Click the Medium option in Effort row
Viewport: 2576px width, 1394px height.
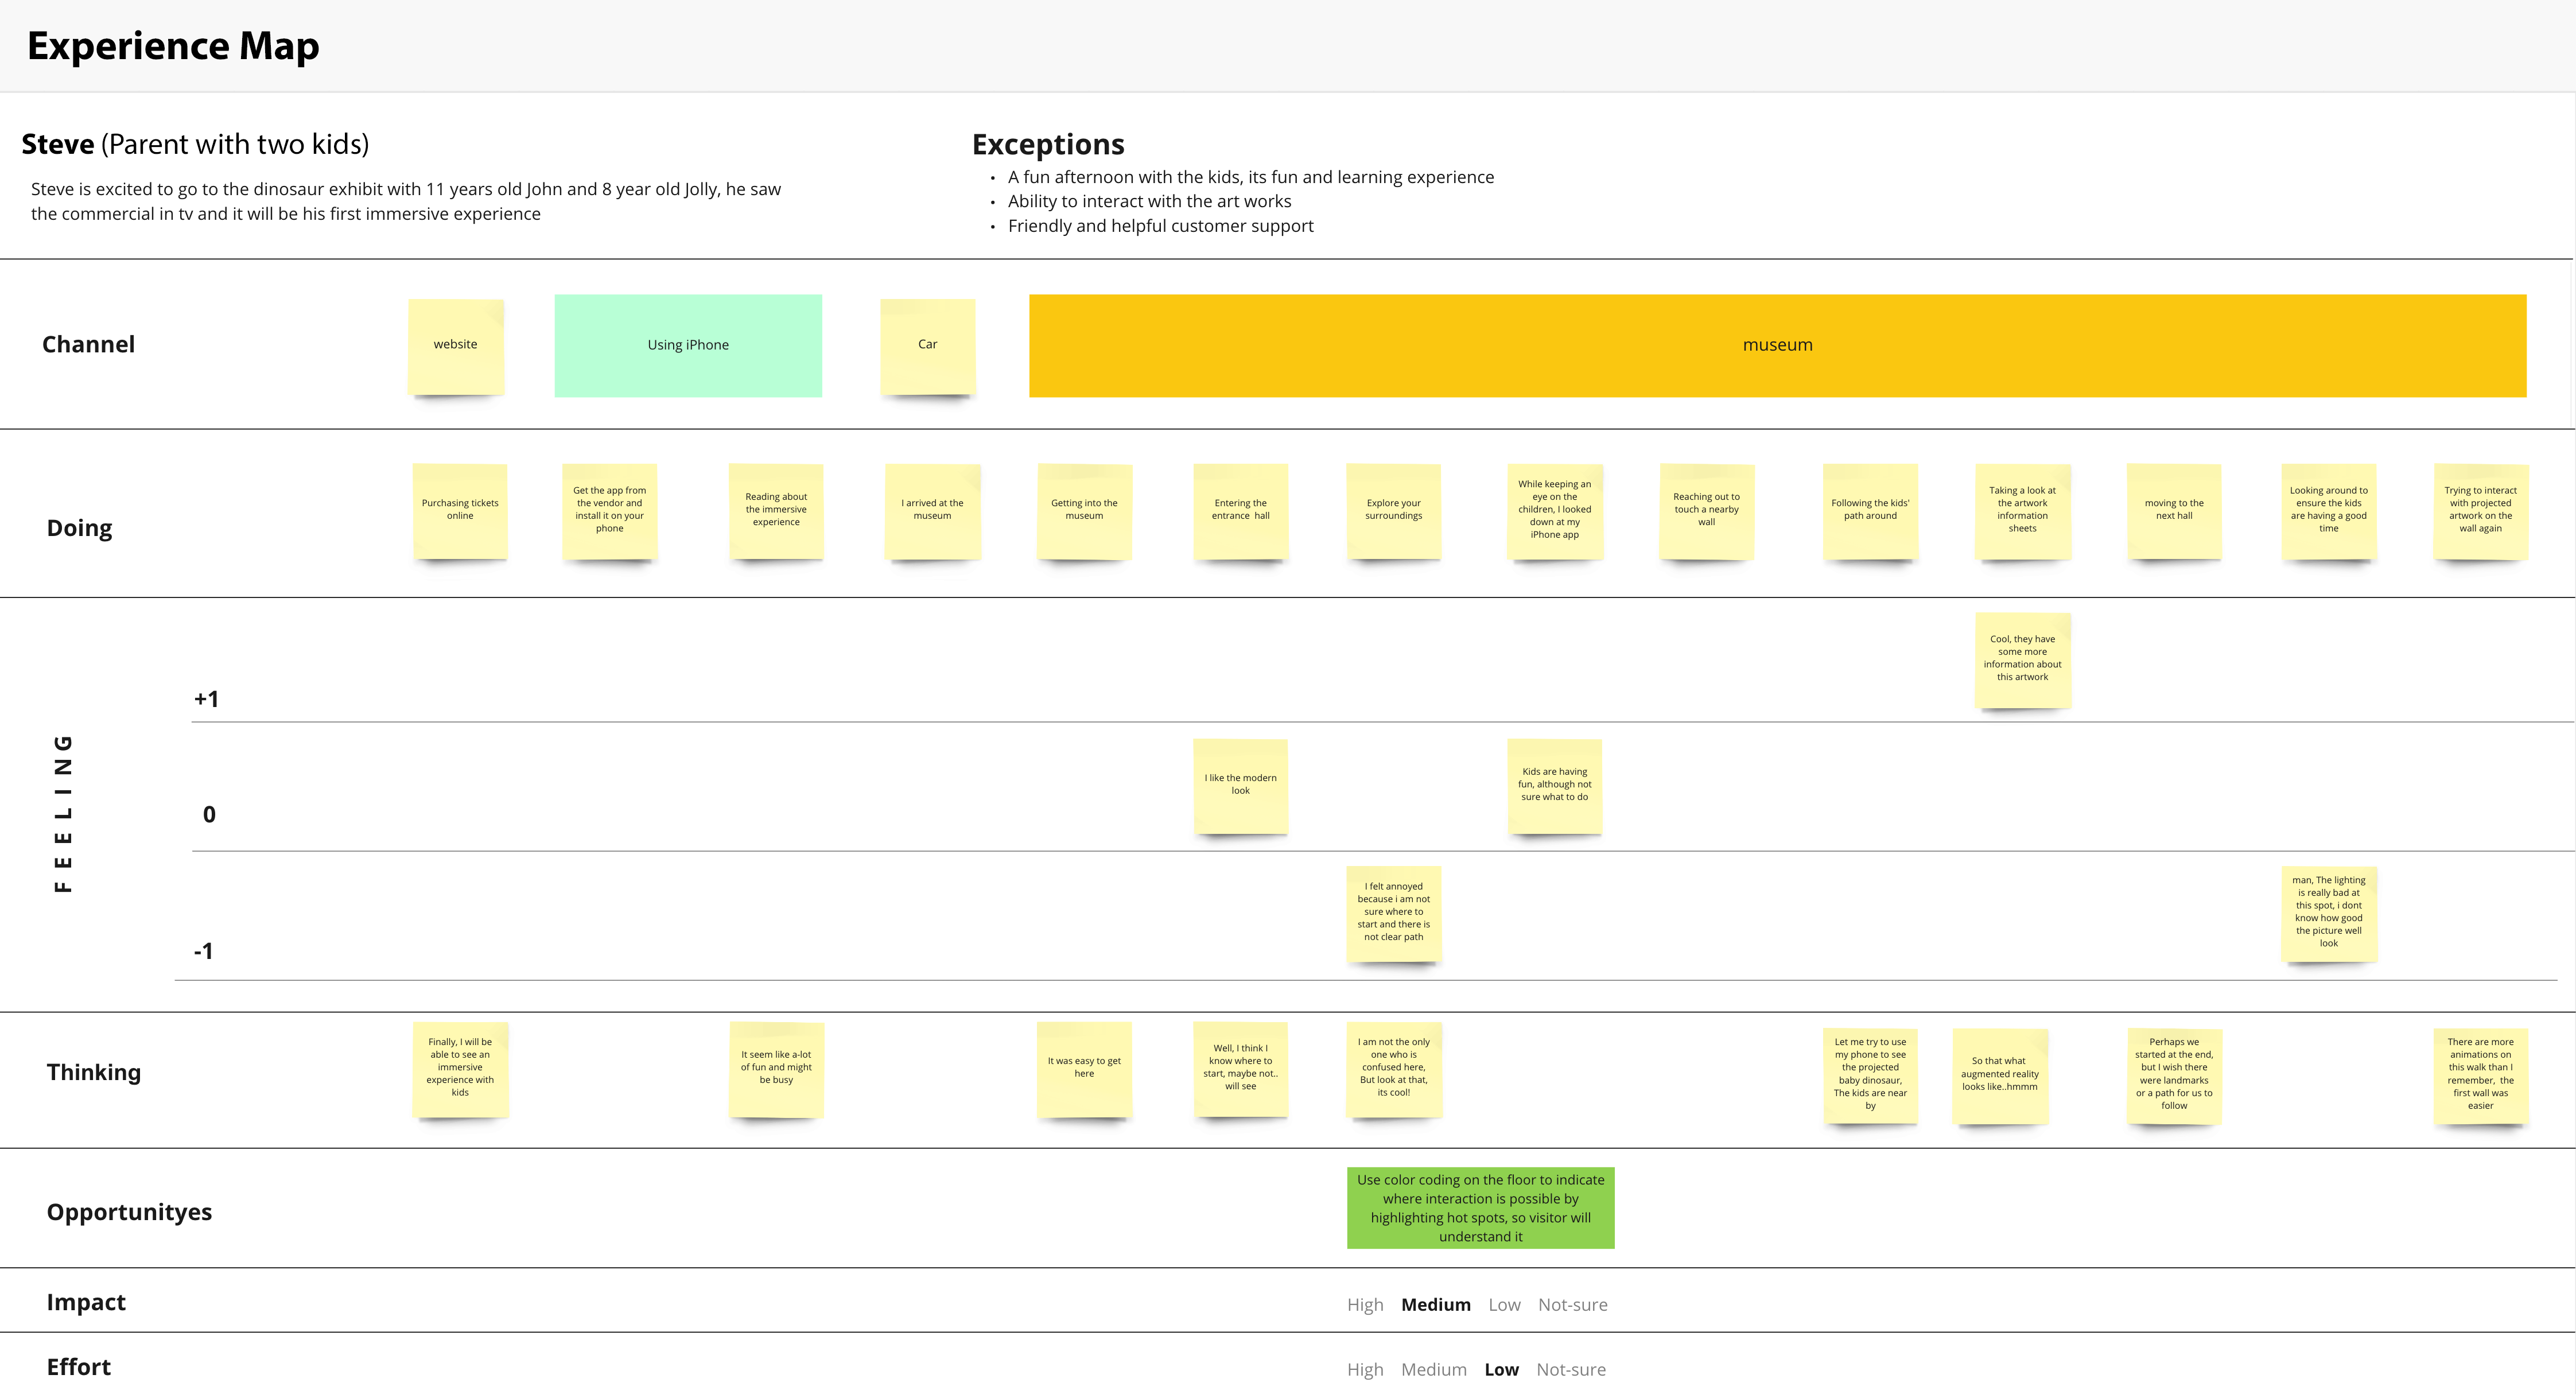click(1433, 1370)
